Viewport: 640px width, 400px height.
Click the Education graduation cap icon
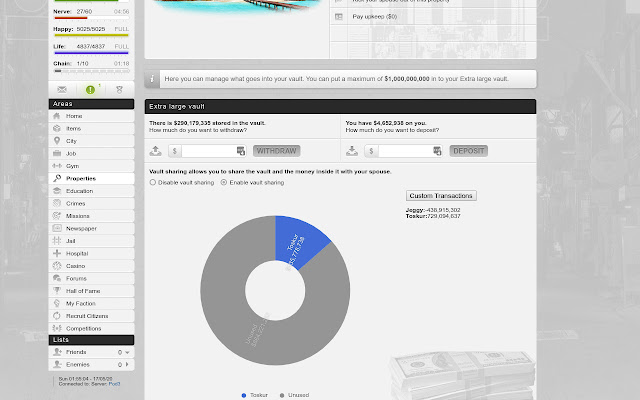click(57, 191)
